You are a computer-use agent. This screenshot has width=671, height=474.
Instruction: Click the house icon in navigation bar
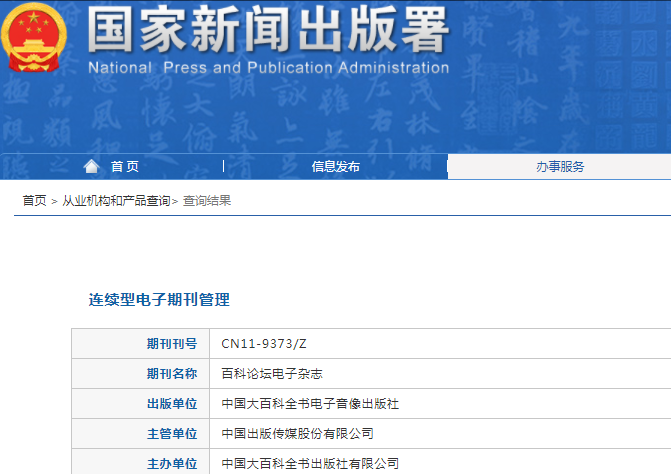92,166
